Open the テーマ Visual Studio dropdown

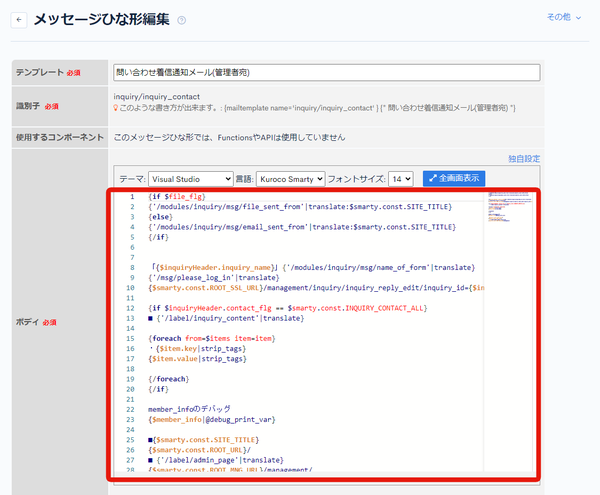191,179
